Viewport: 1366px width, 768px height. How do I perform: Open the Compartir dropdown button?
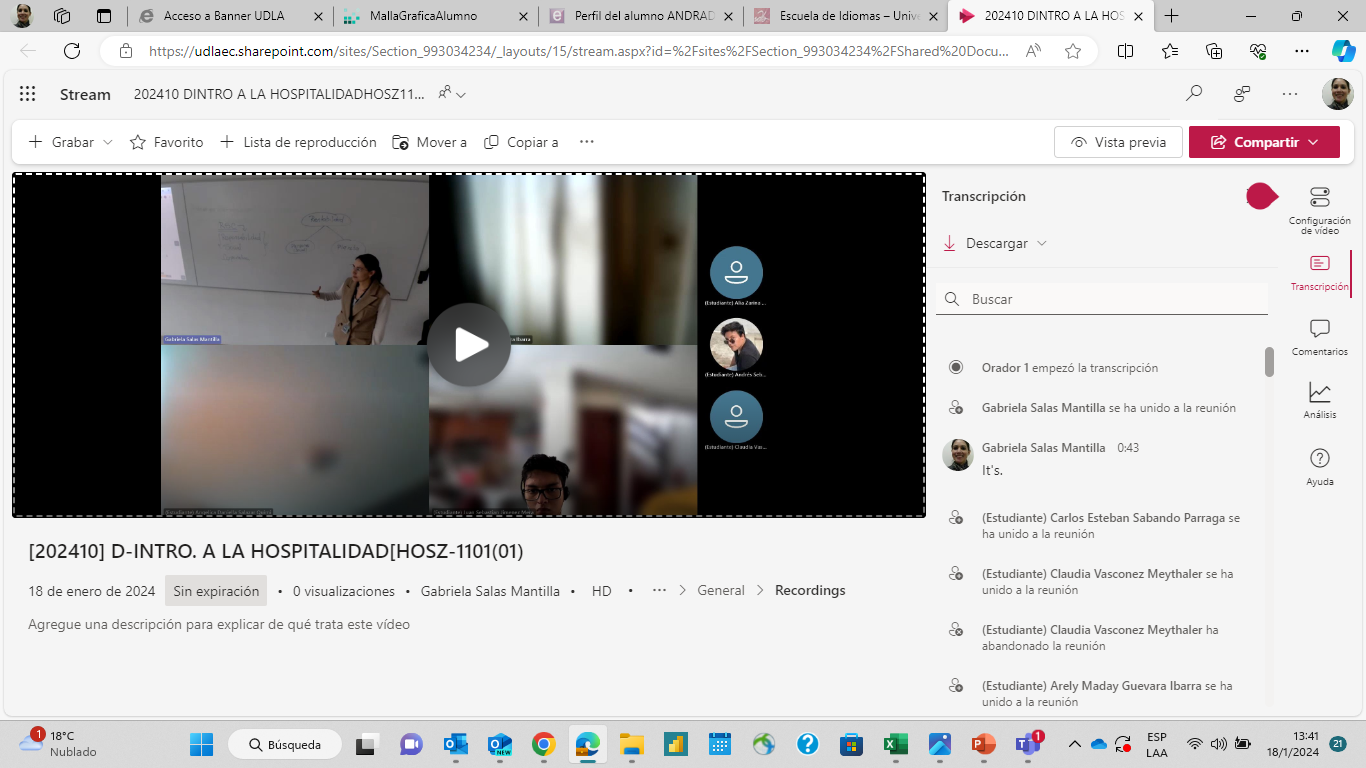(x=1264, y=143)
